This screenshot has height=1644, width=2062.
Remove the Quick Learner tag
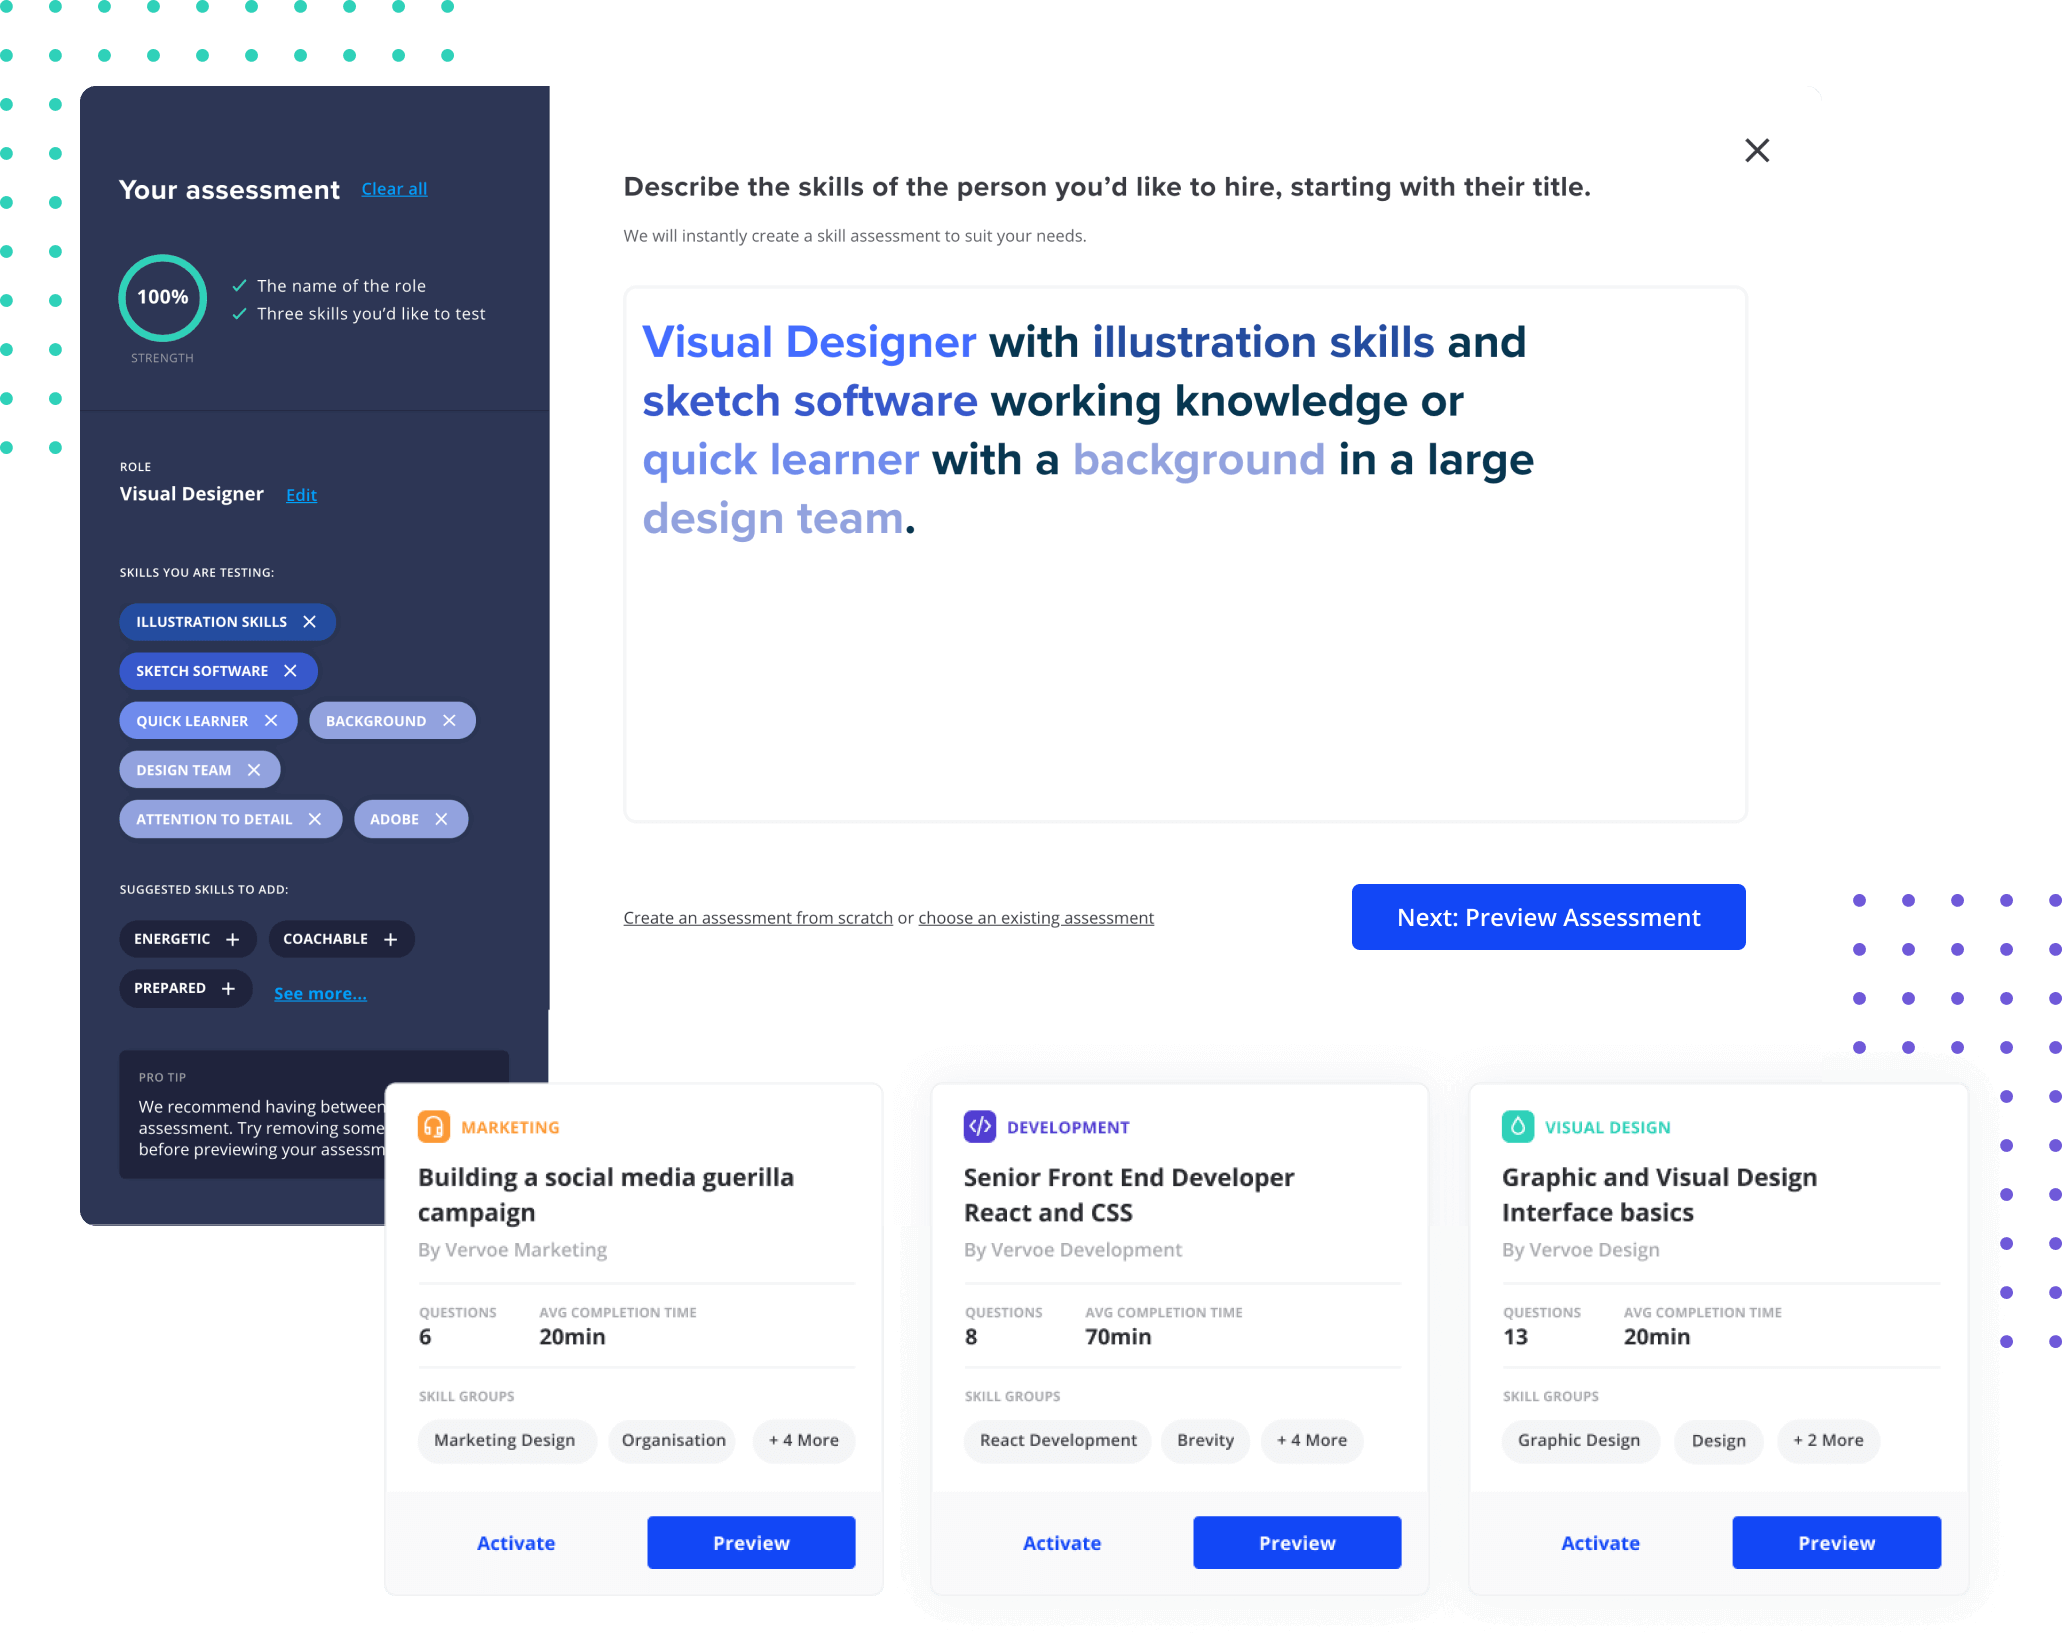pyautogui.click(x=272, y=720)
